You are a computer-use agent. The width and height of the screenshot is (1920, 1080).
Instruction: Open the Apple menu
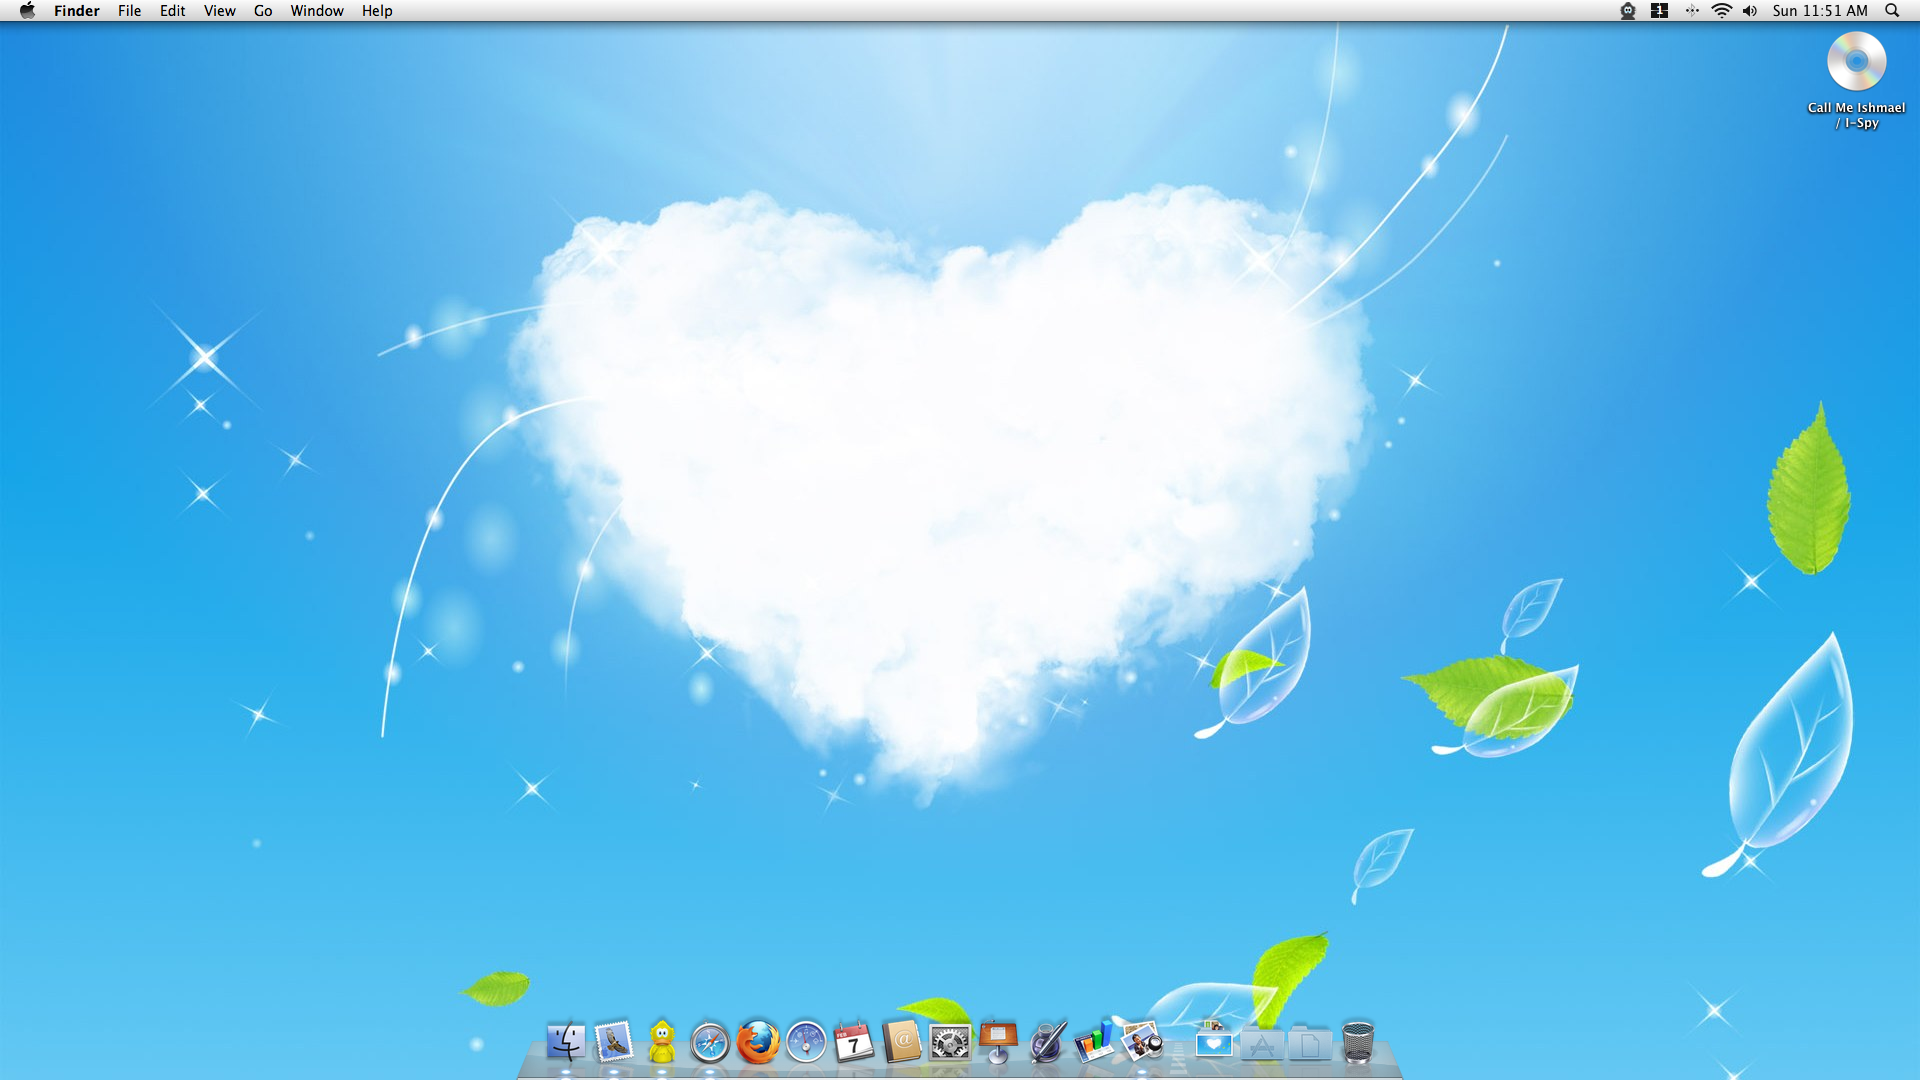click(x=27, y=11)
